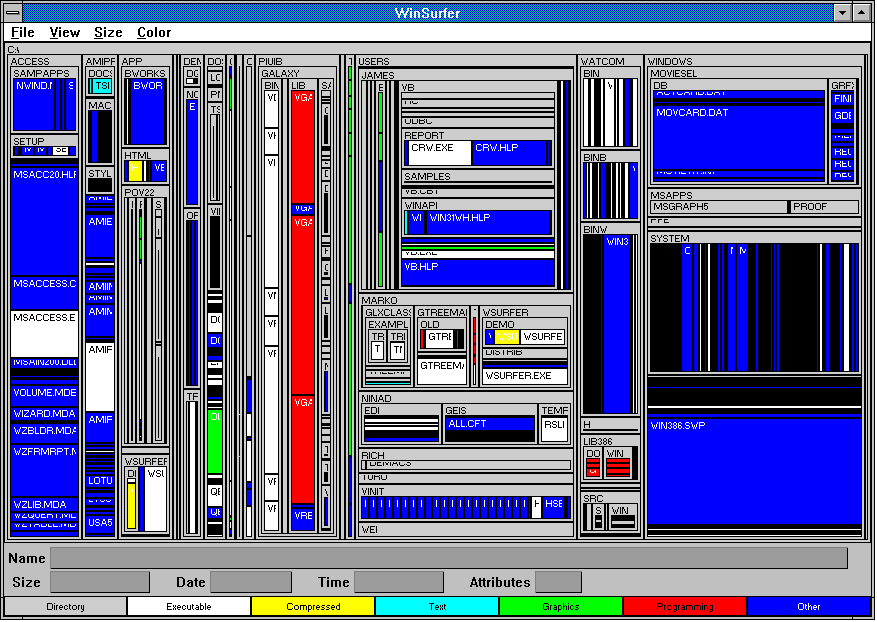The image size is (877, 622).
Task: Click the MOVIESEL directory header
Action: [x=673, y=73]
